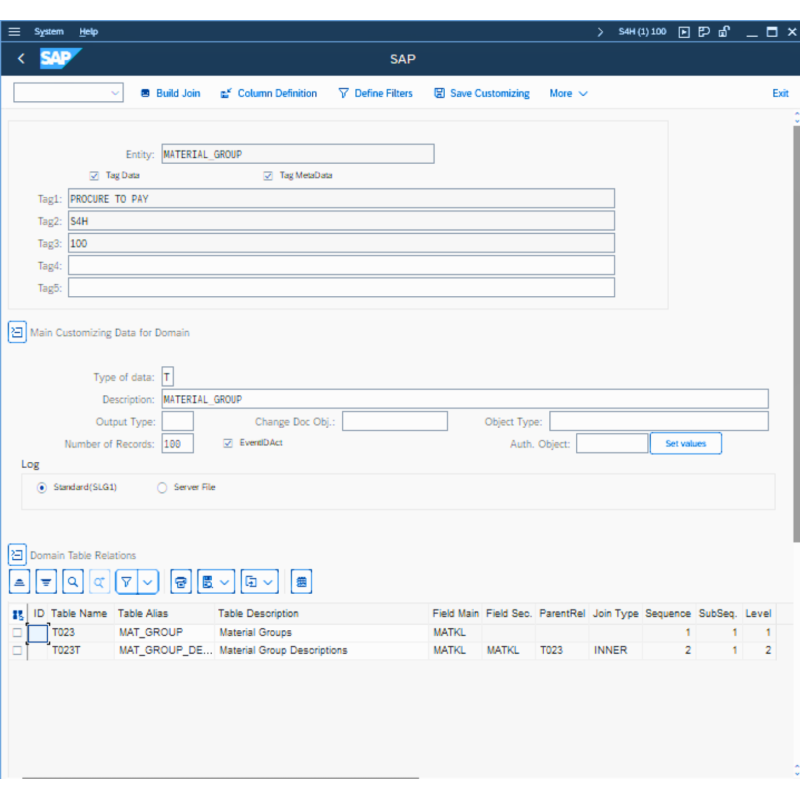Viewport: 800px width, 800px height.
Task: Collapse the Domain Table Relations section icon
Action: coord(17,555)
